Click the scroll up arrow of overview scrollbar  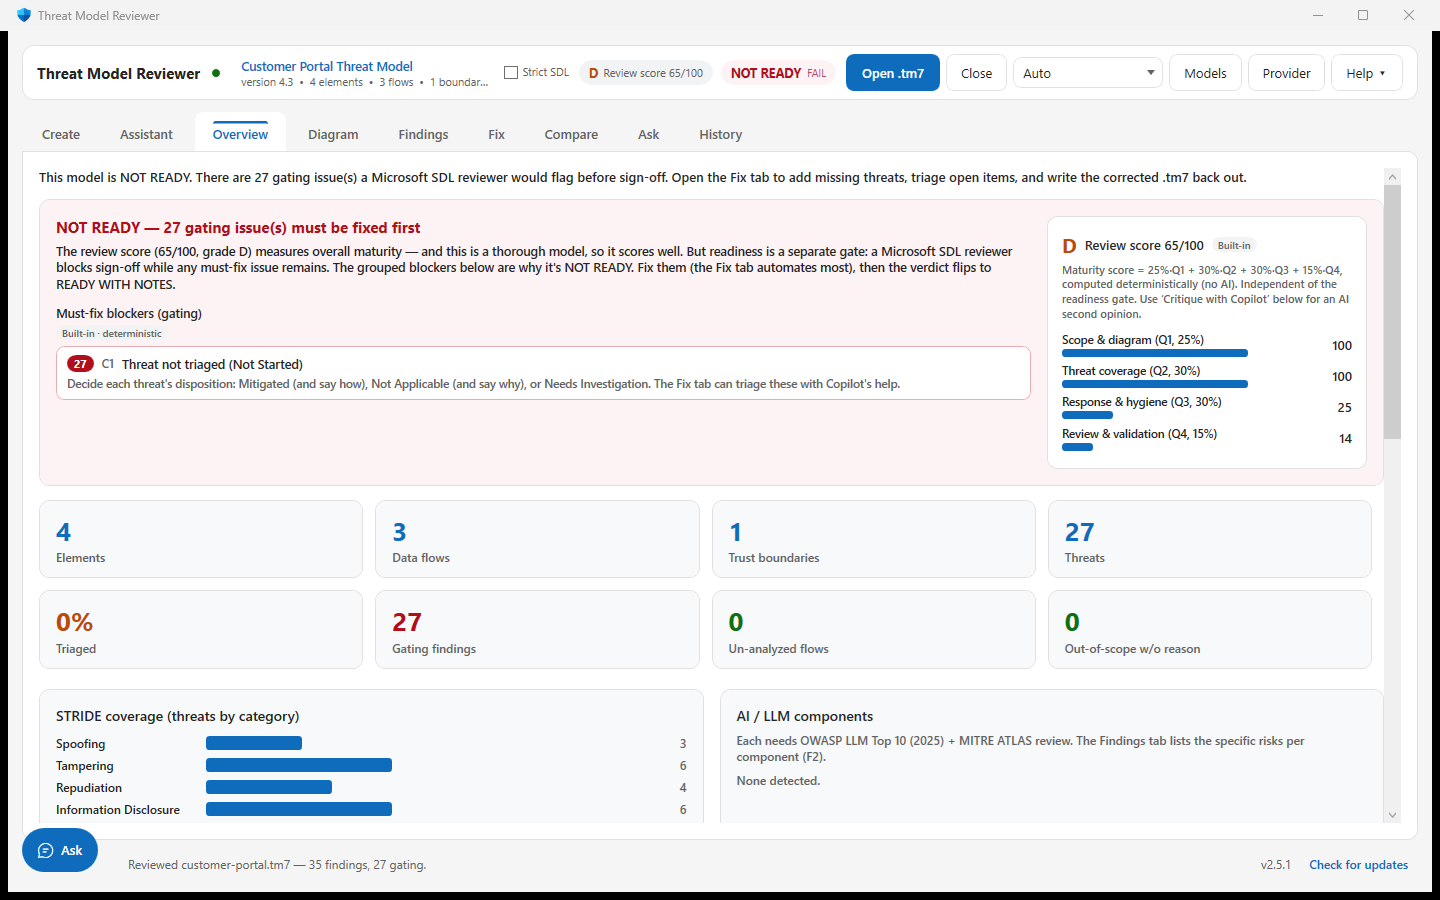point(1392,177)
